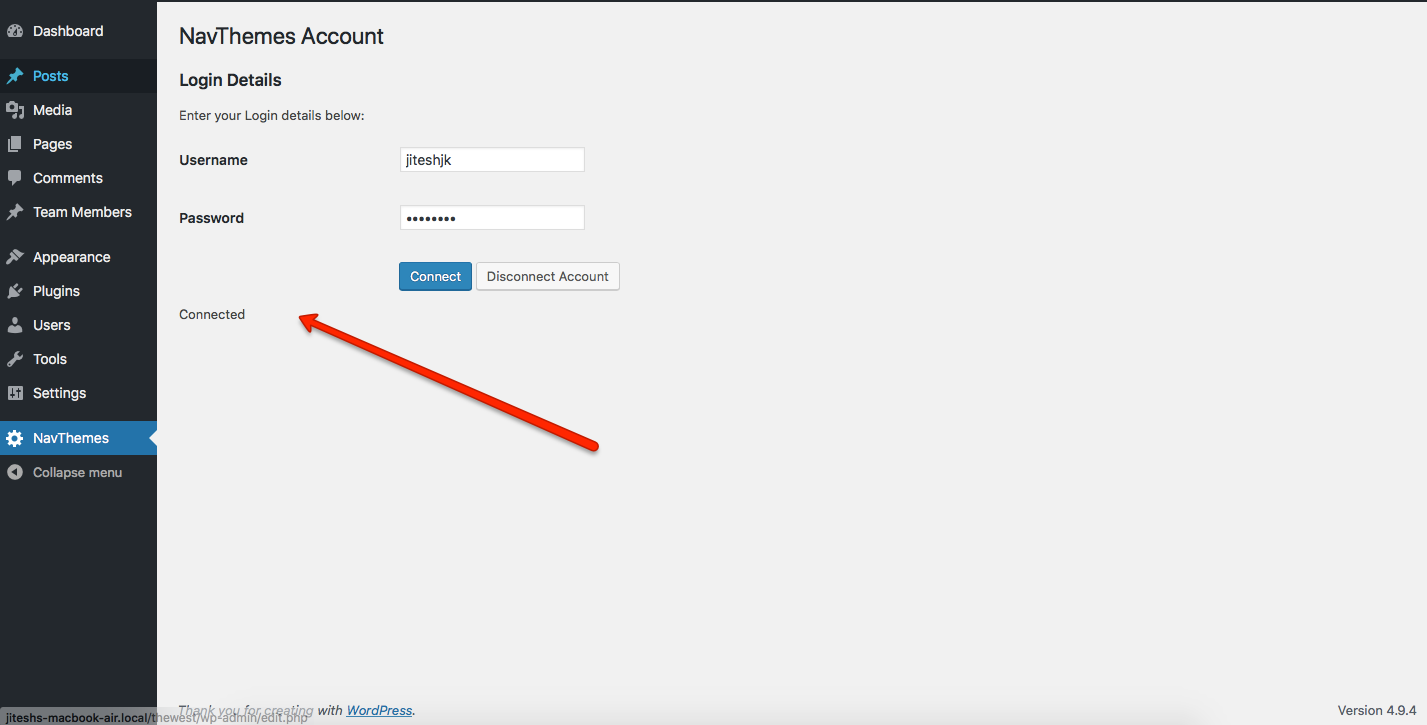Follow the WordPress footer link
This screenshot has width=1427, height=725.
pos(379,710)
